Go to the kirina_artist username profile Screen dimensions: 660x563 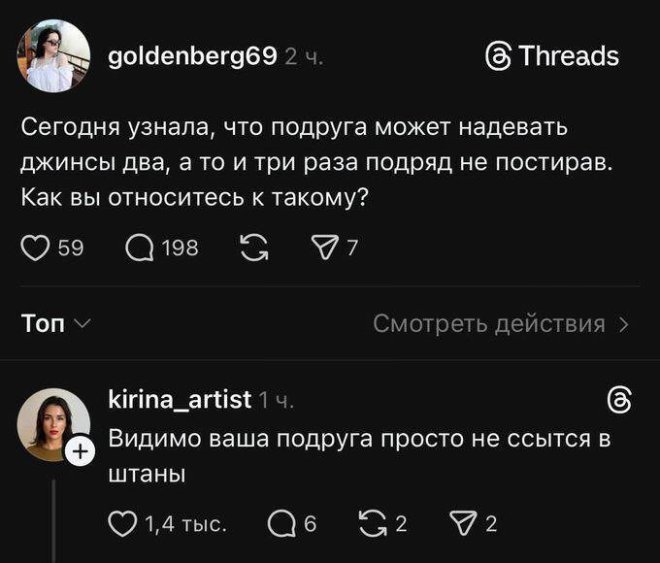(x=179, y=401)
